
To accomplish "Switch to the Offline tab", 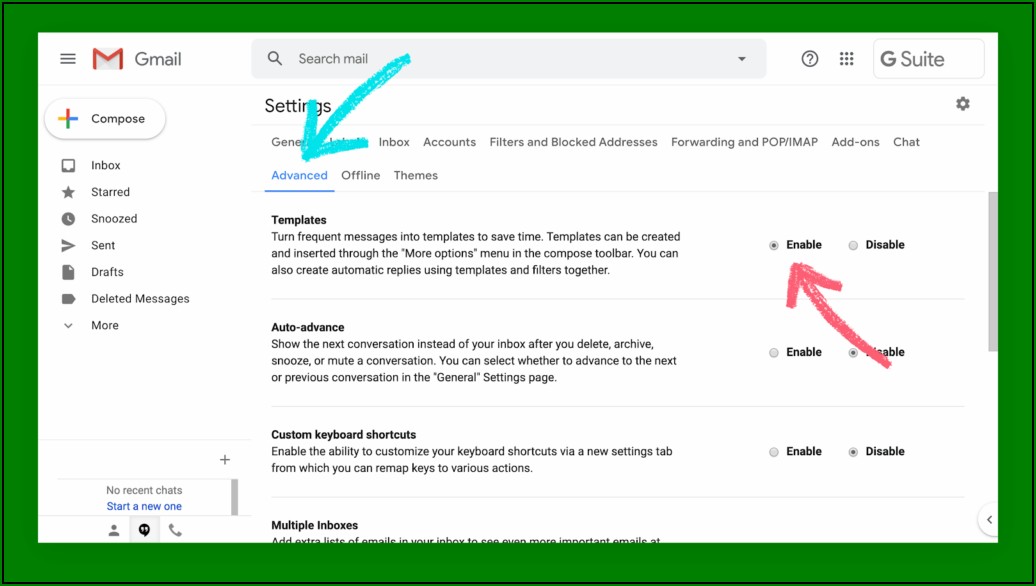I will coord(361,175).
